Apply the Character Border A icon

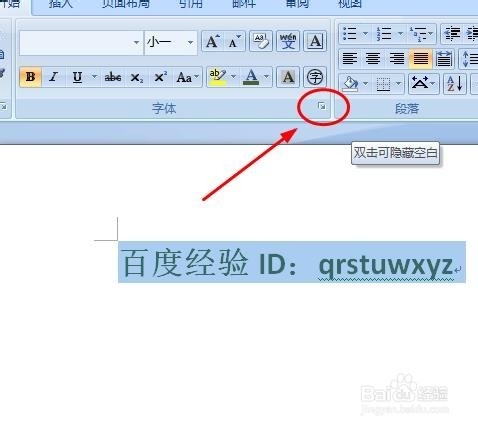coord(315,42)
